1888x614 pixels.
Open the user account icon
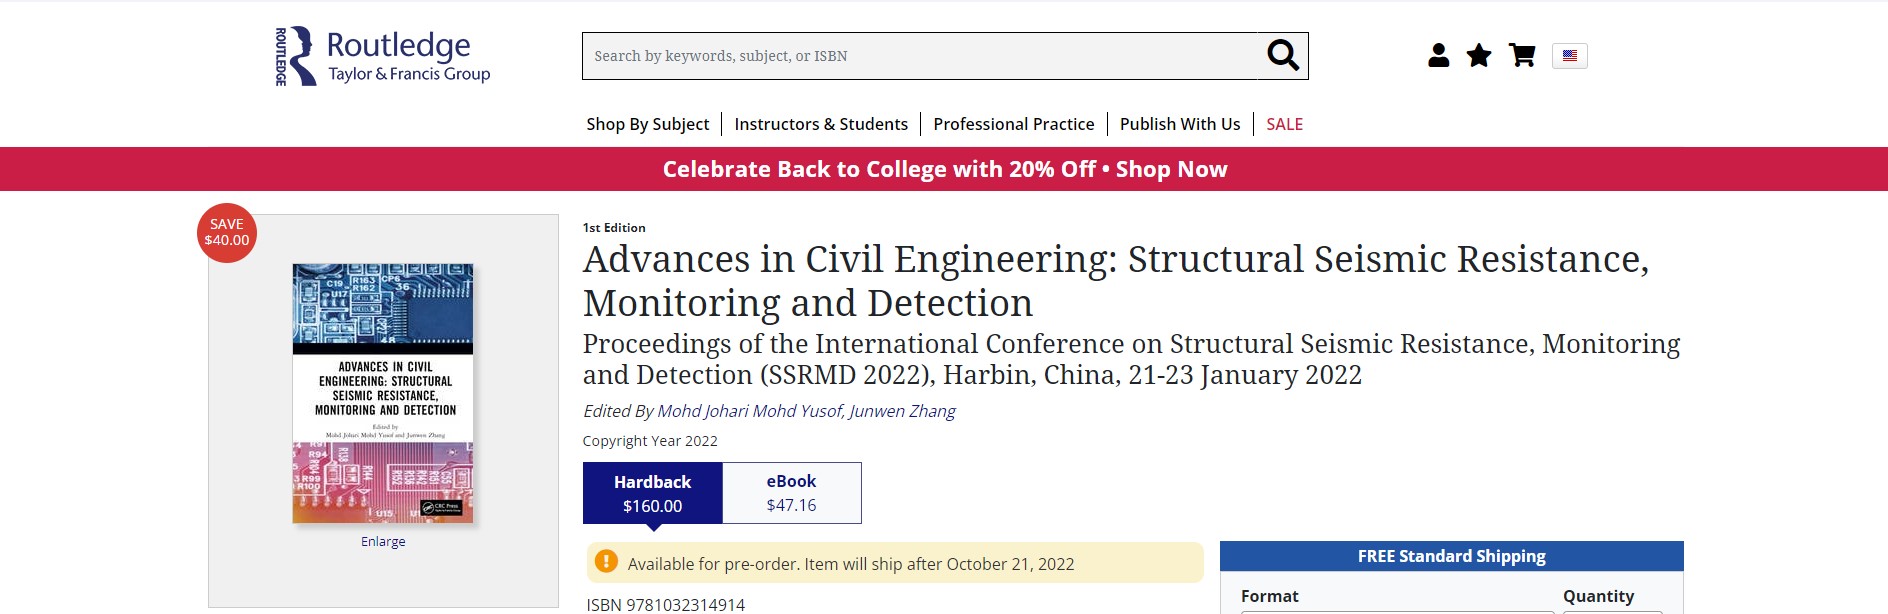coord(1439,56)
